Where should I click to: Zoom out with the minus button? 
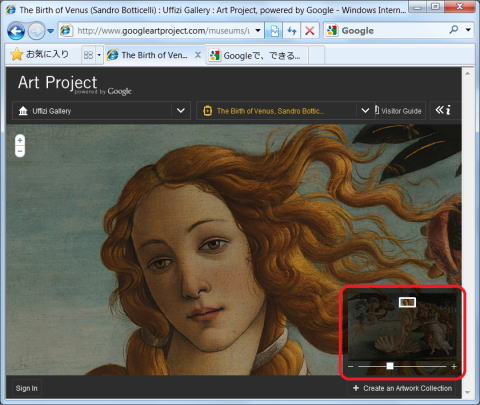pyautogui.click(x=20, y=151)
